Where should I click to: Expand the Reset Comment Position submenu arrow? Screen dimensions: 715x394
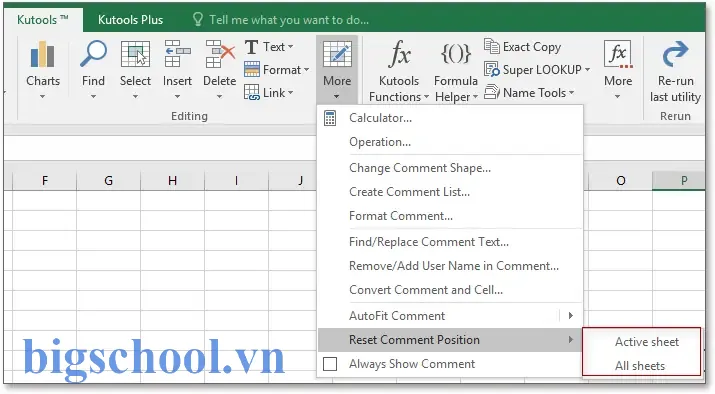(x=570, y=340)
